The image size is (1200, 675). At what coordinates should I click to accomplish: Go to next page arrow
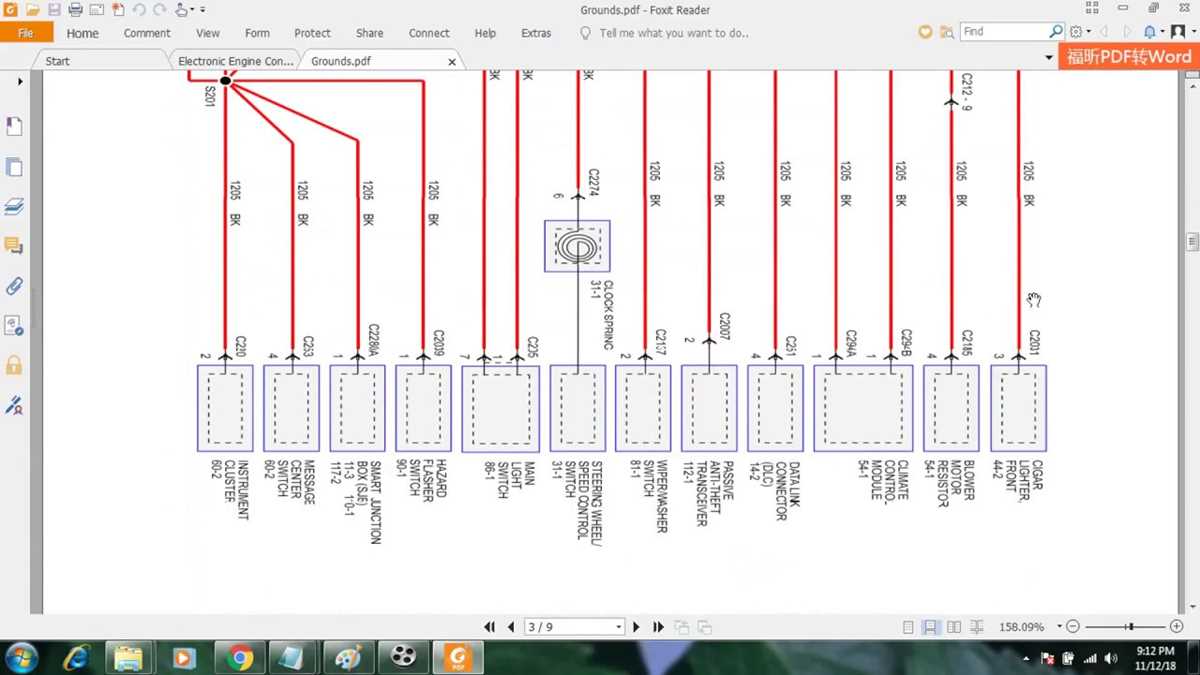(637, 627)
